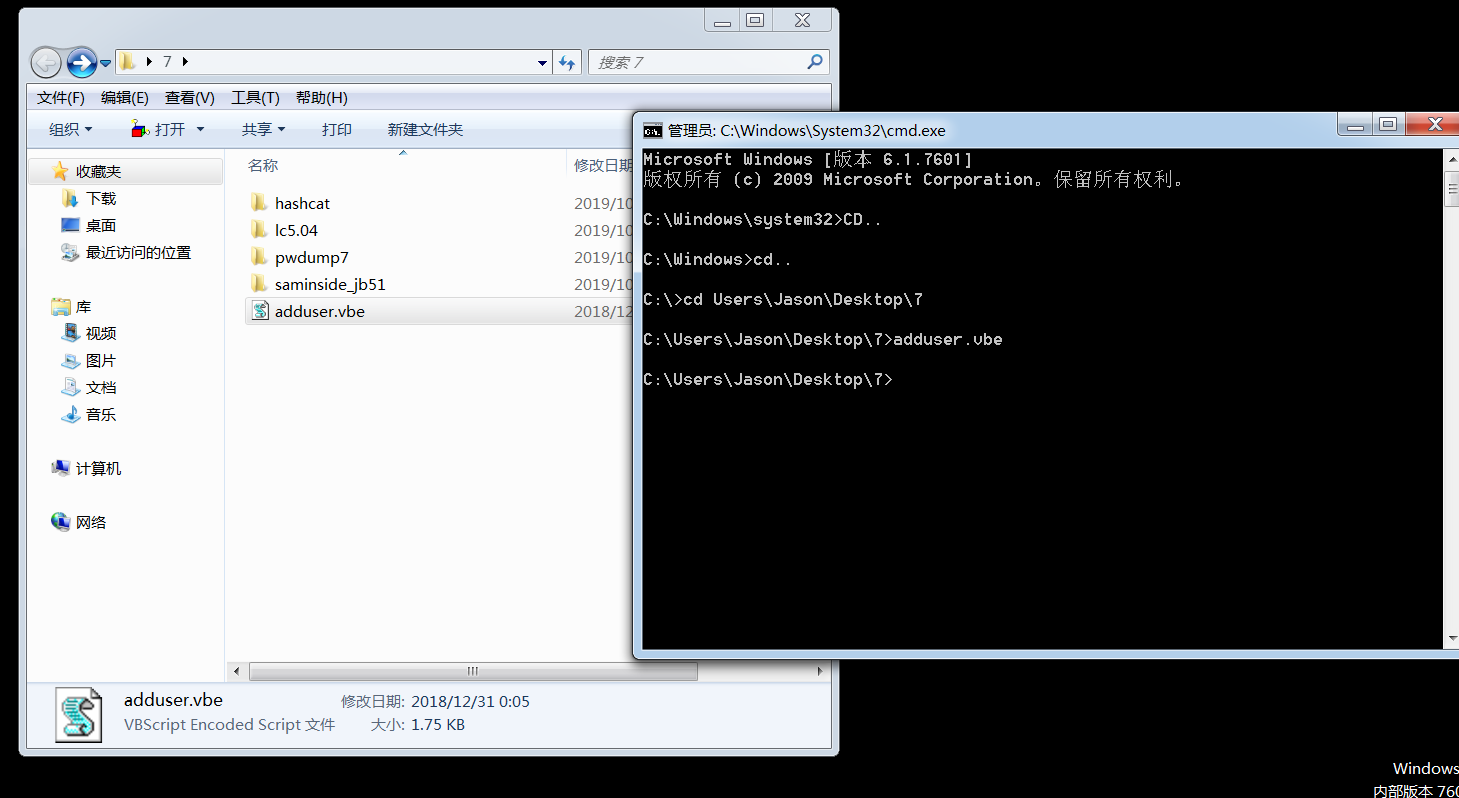1459x798 pixels.
Task: Click the hashcat folder icon
Action: pos(260,203)
